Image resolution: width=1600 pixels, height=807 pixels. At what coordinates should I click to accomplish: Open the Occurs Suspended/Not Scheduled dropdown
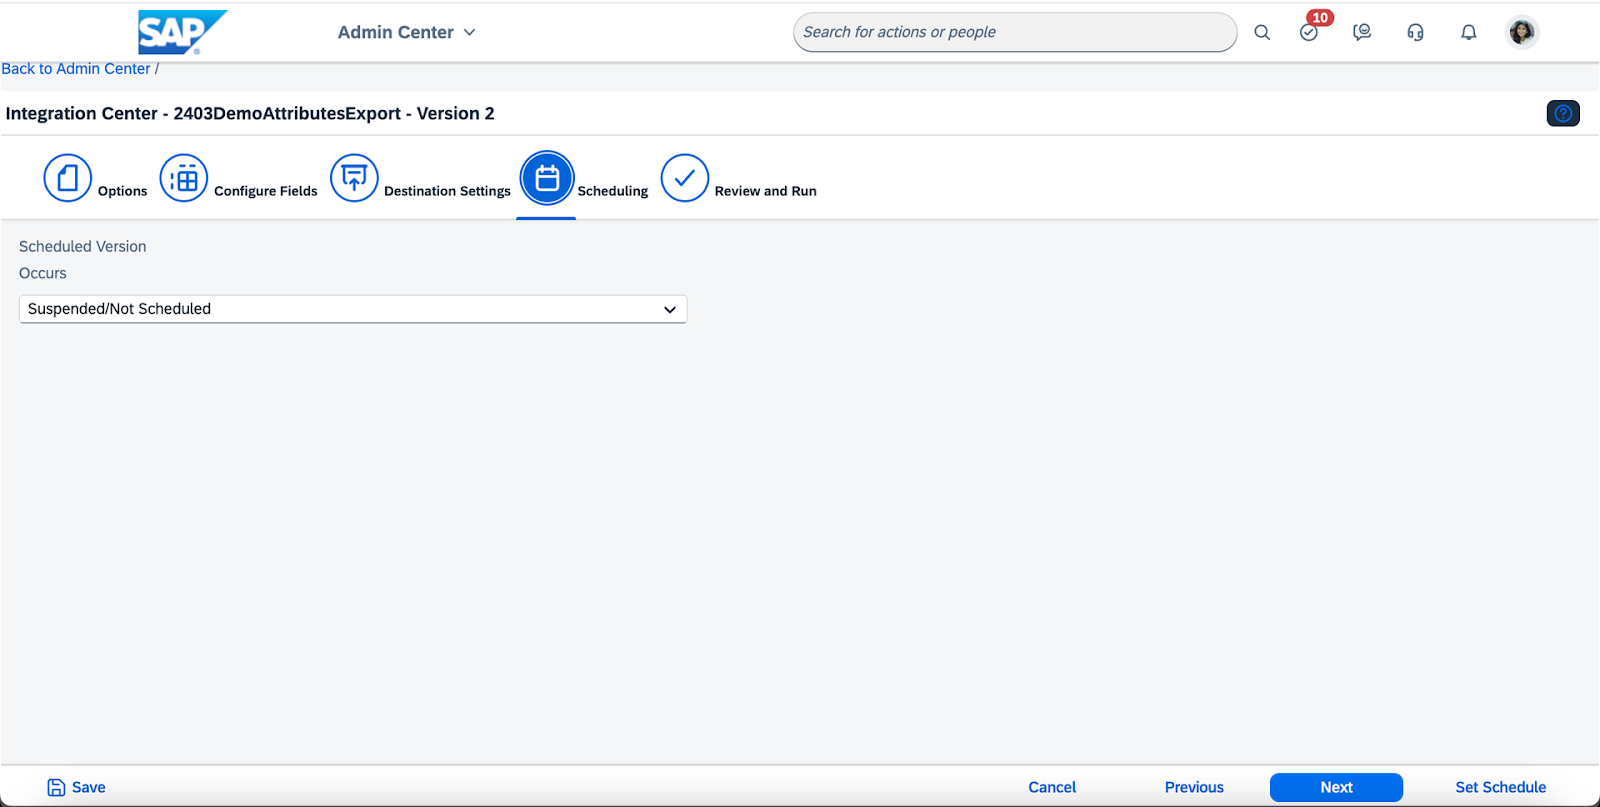tap(353, 309)
